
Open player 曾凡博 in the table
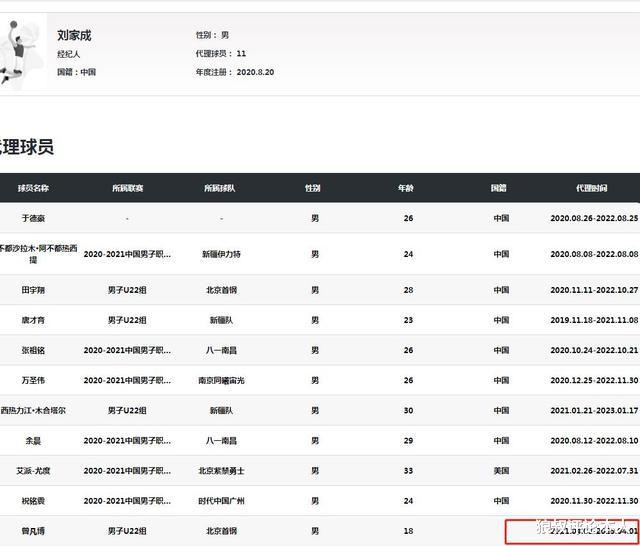click(x=33, y=531)
